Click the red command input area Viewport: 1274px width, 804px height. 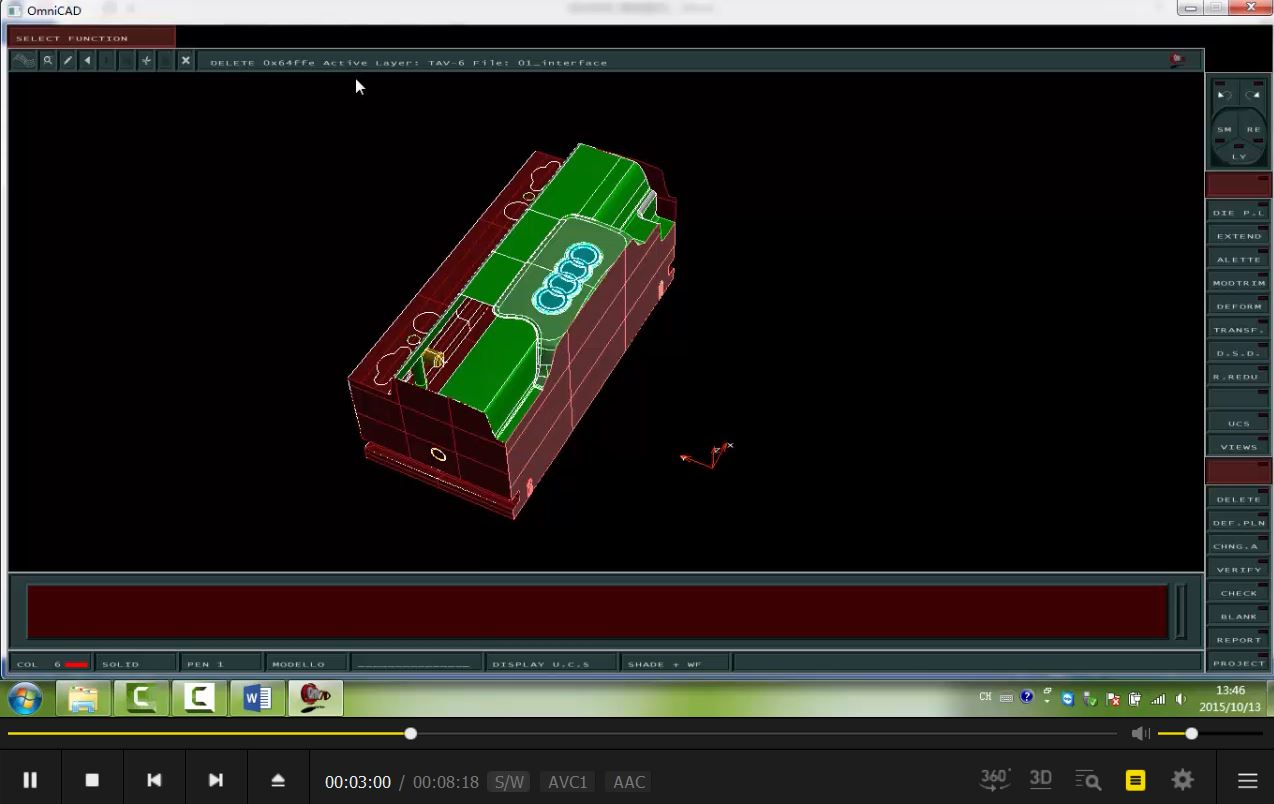[597, 611]
